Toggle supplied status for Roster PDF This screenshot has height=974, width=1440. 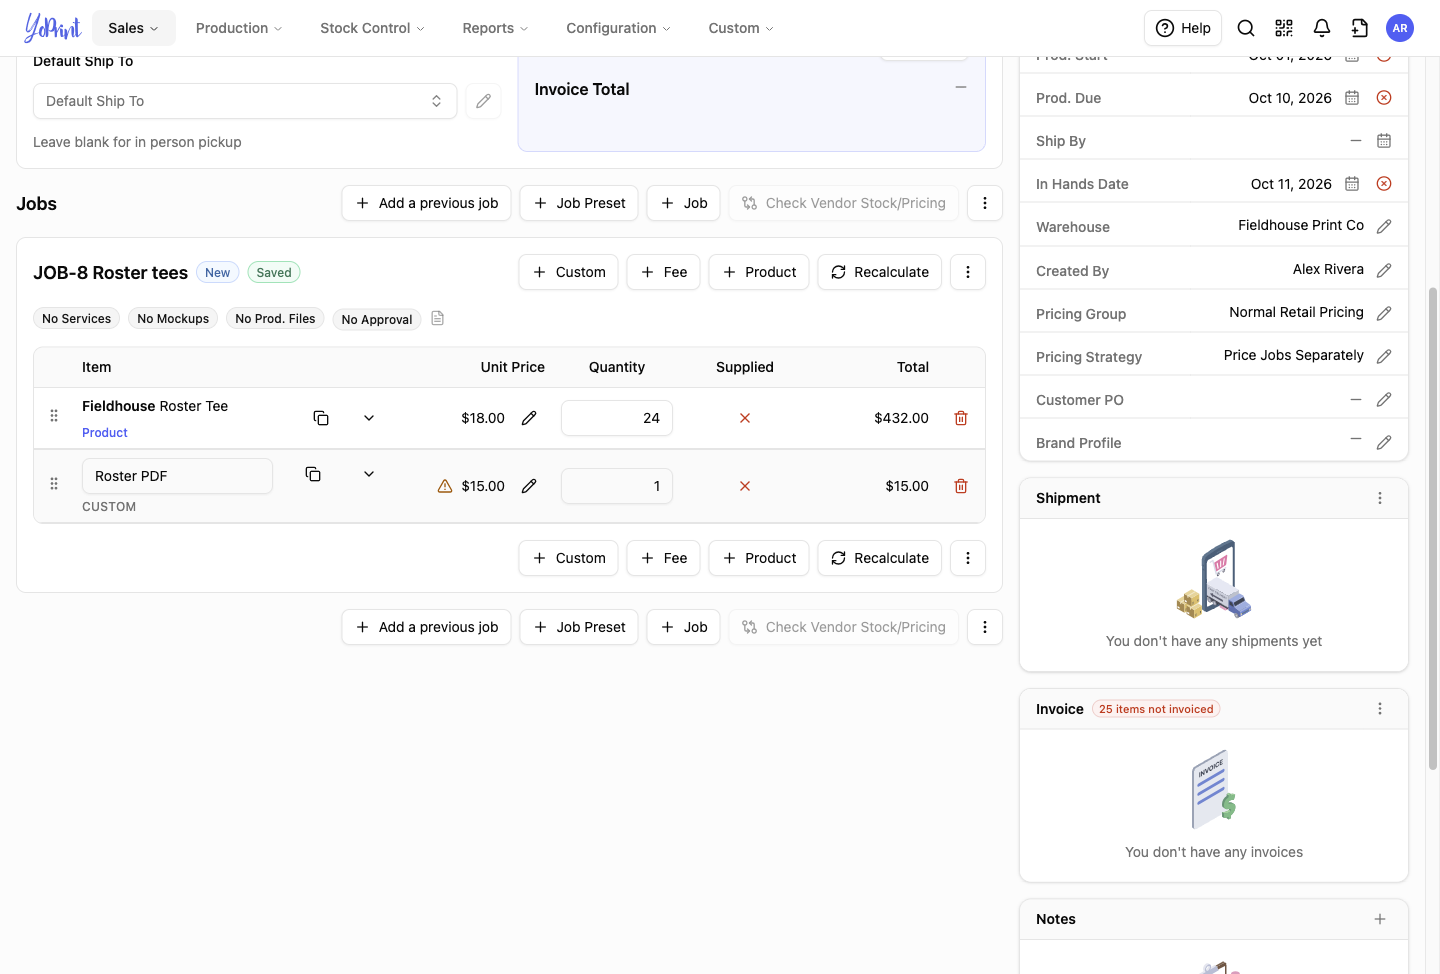coord(745,486)
